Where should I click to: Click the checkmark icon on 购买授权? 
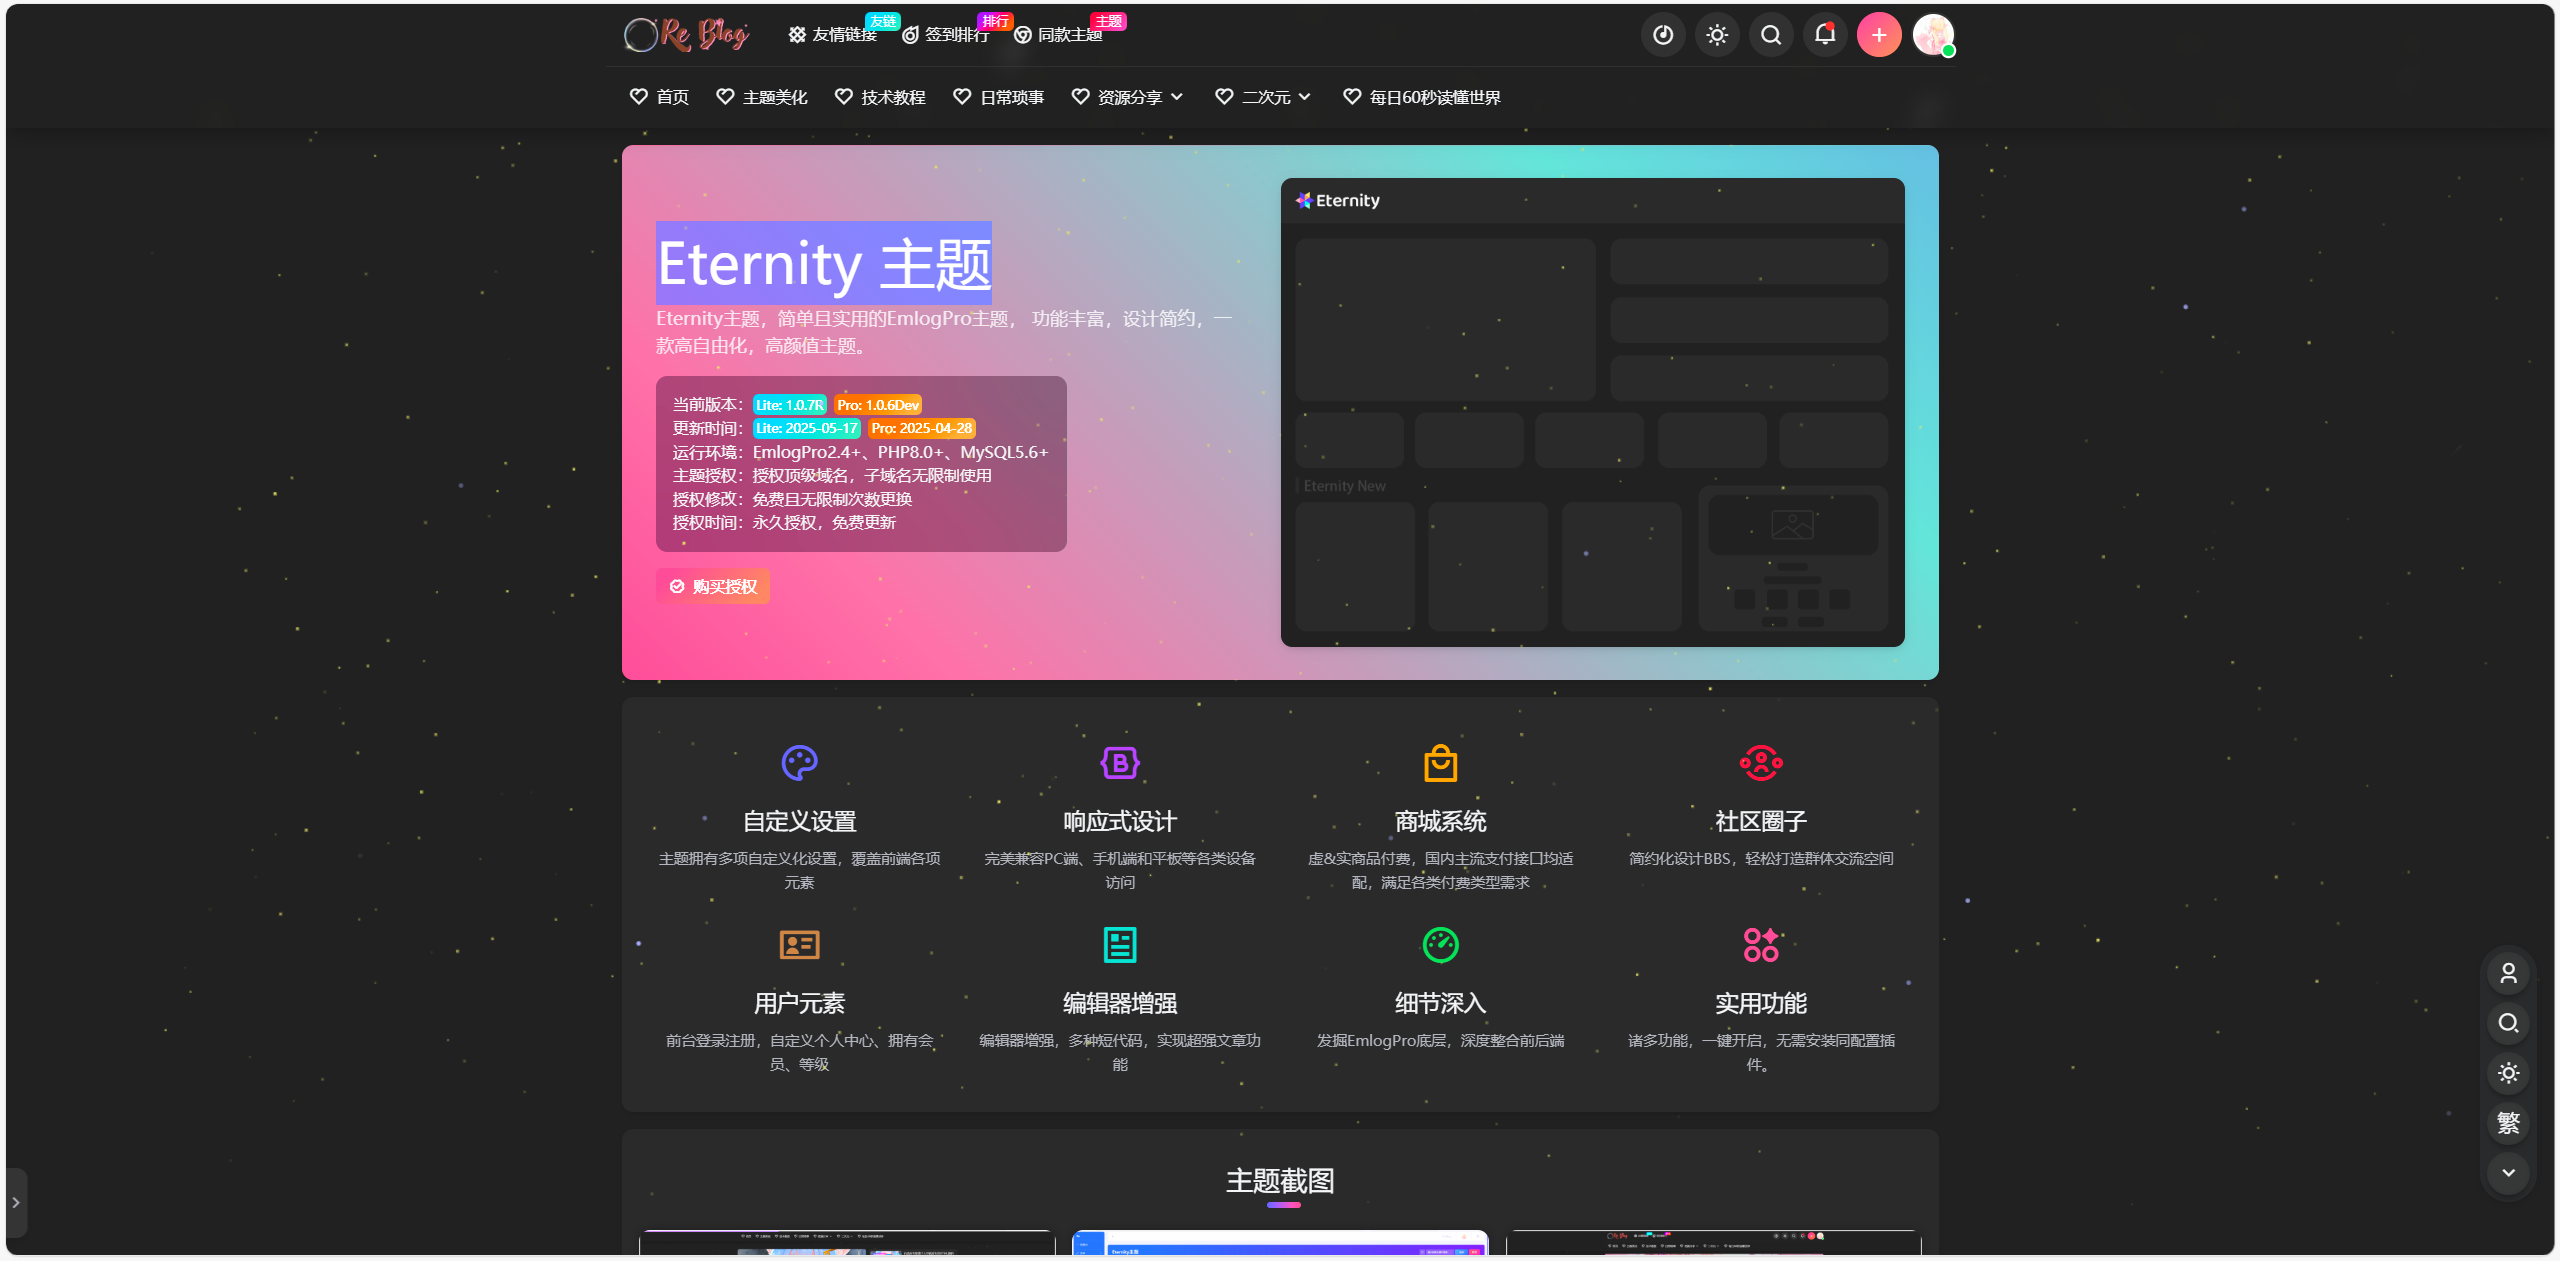click(677, 586)
